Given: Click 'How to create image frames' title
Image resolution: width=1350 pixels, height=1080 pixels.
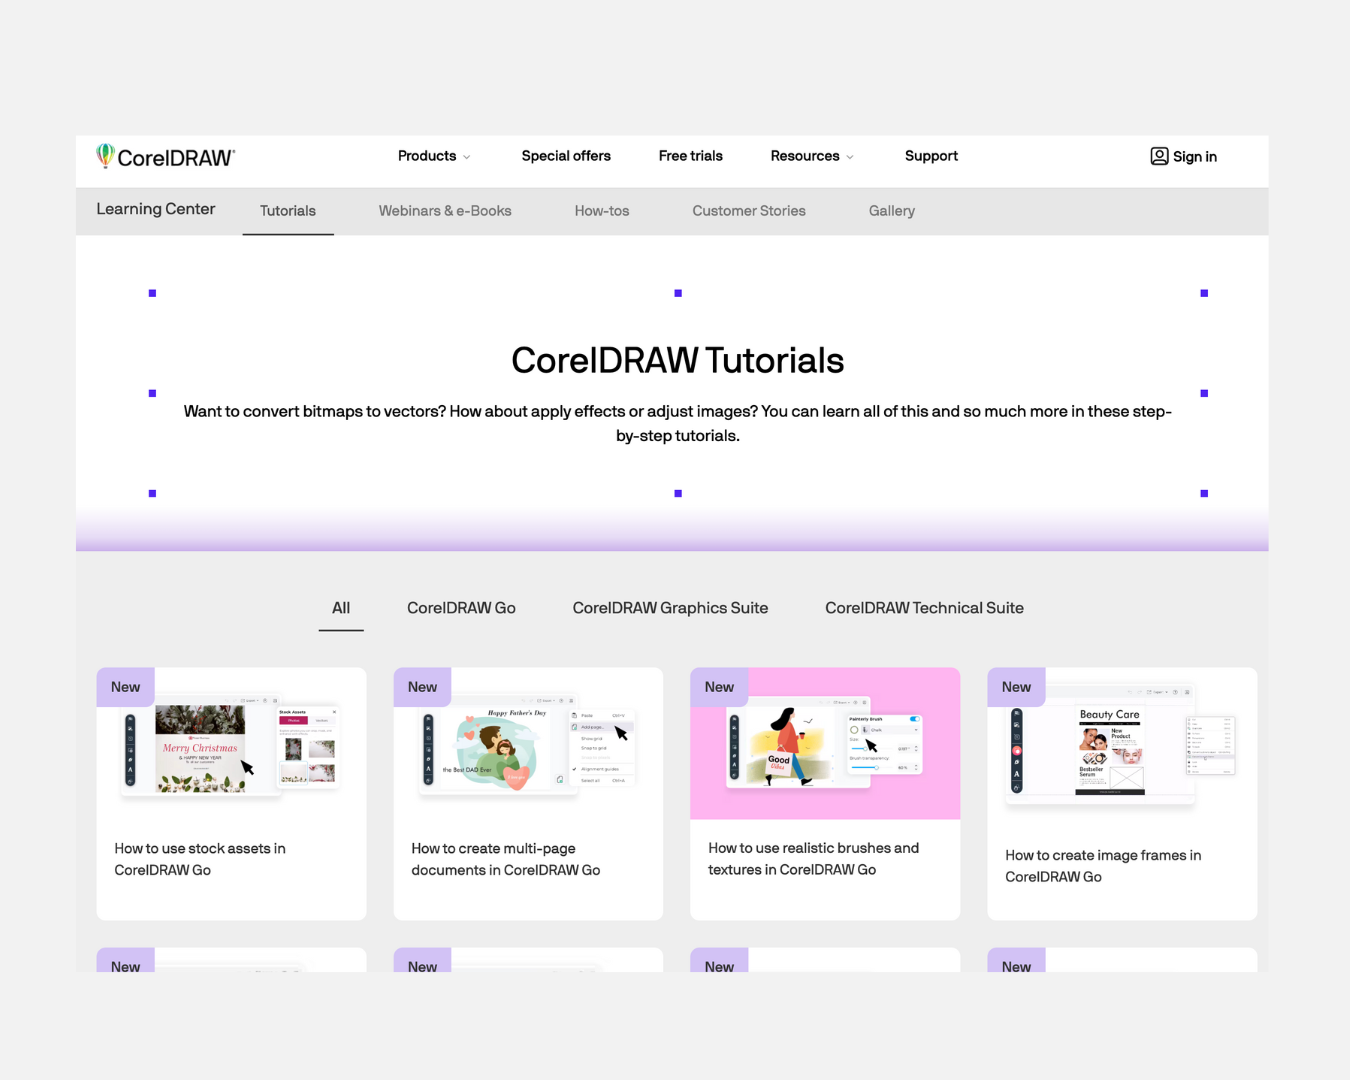Looking at the screenshot, I should point(1103,866).
